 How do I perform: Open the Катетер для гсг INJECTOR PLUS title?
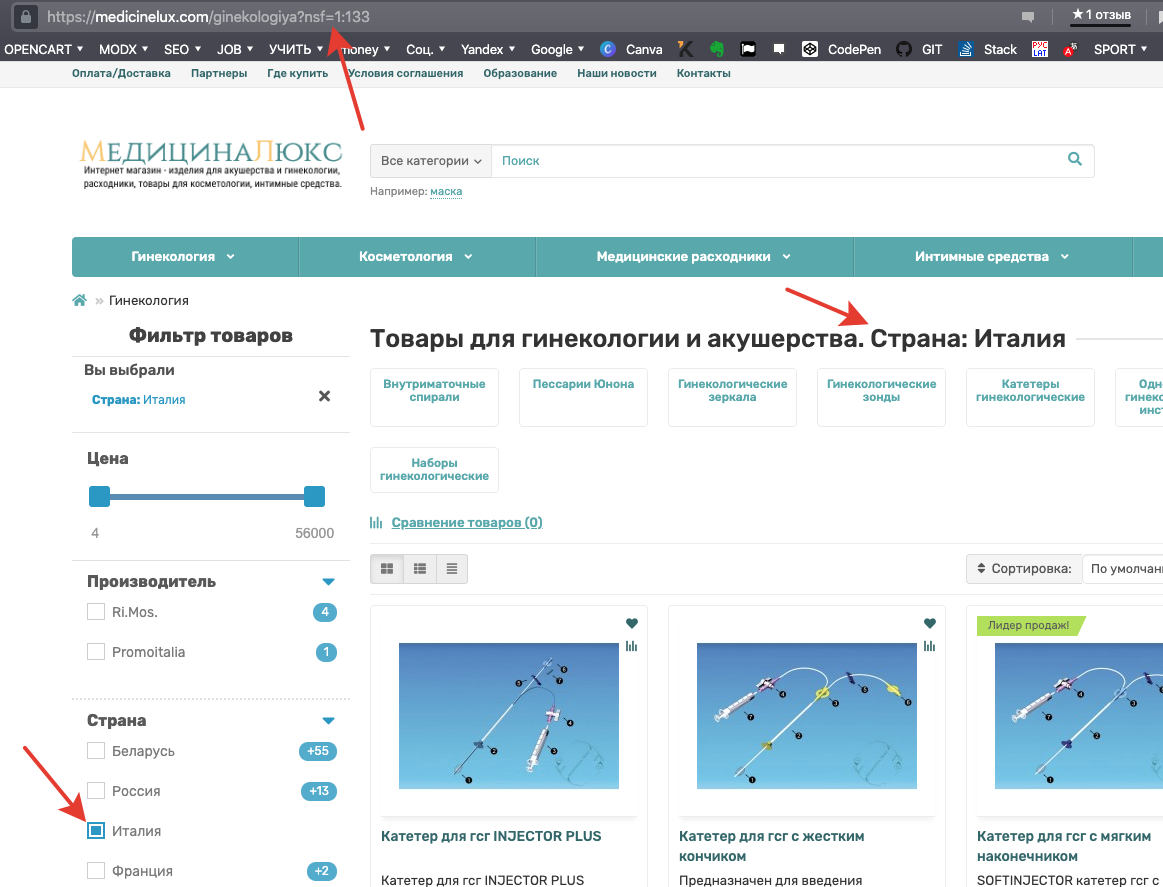[491, 836]
